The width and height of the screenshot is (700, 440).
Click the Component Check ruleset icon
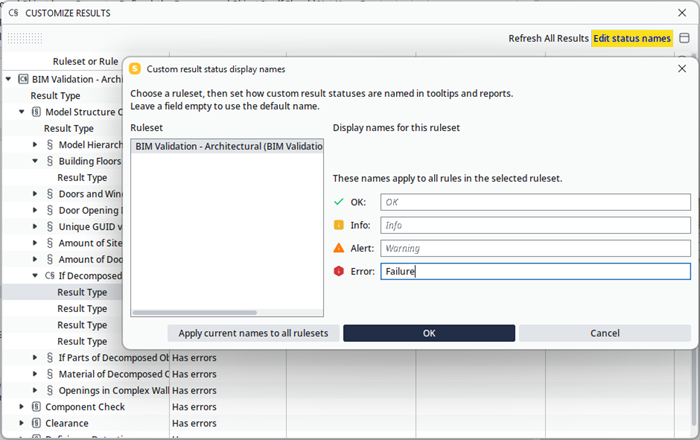pyautogui.click(x=37, y=407)
